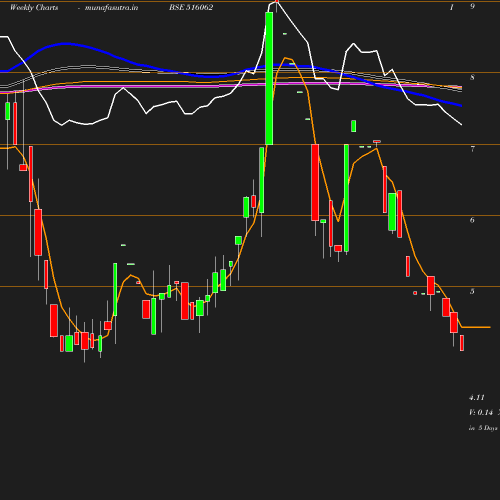Click the last red candlestick on the right
The width and height of the screenshot is (500, 500).
coord(462,343)
